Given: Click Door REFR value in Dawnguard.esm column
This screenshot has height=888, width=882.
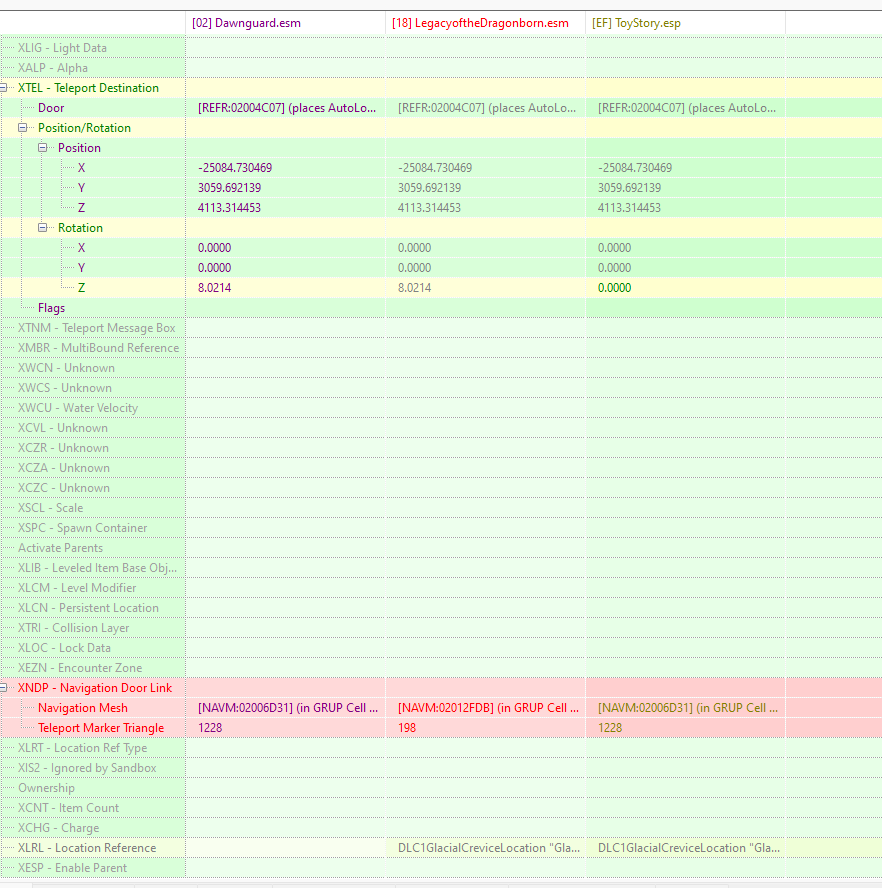Looking at the screenshot, I should click(x=287, y=108).
